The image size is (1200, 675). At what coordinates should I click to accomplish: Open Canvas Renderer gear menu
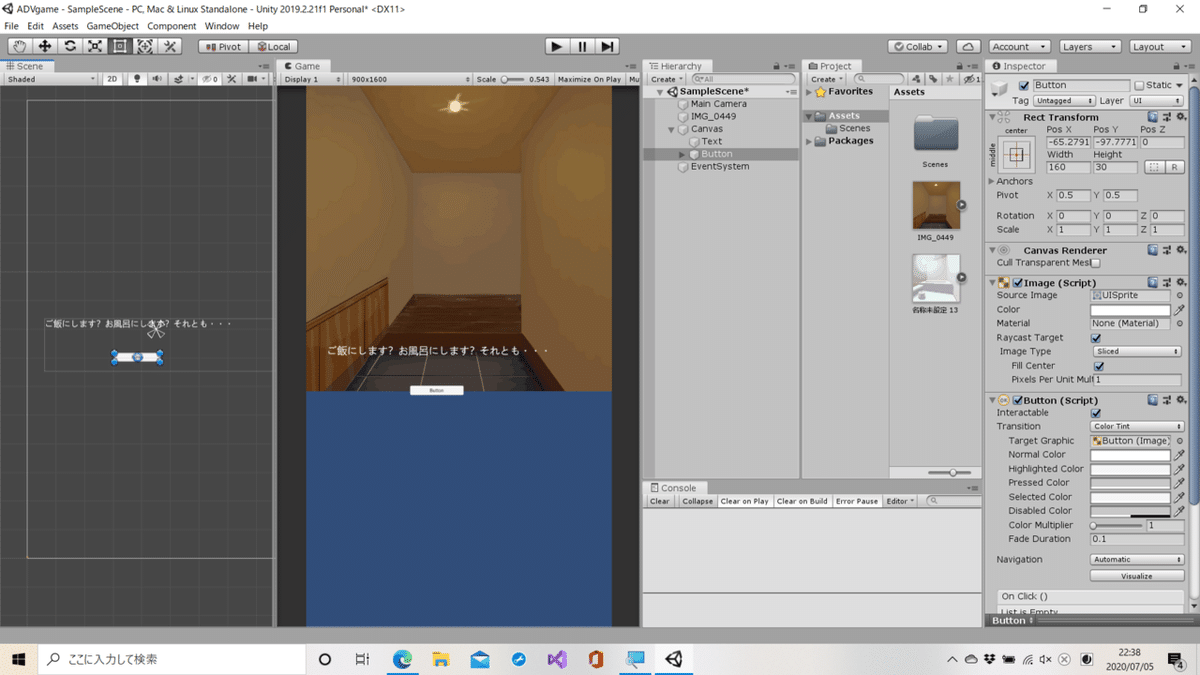[1181, 250]
